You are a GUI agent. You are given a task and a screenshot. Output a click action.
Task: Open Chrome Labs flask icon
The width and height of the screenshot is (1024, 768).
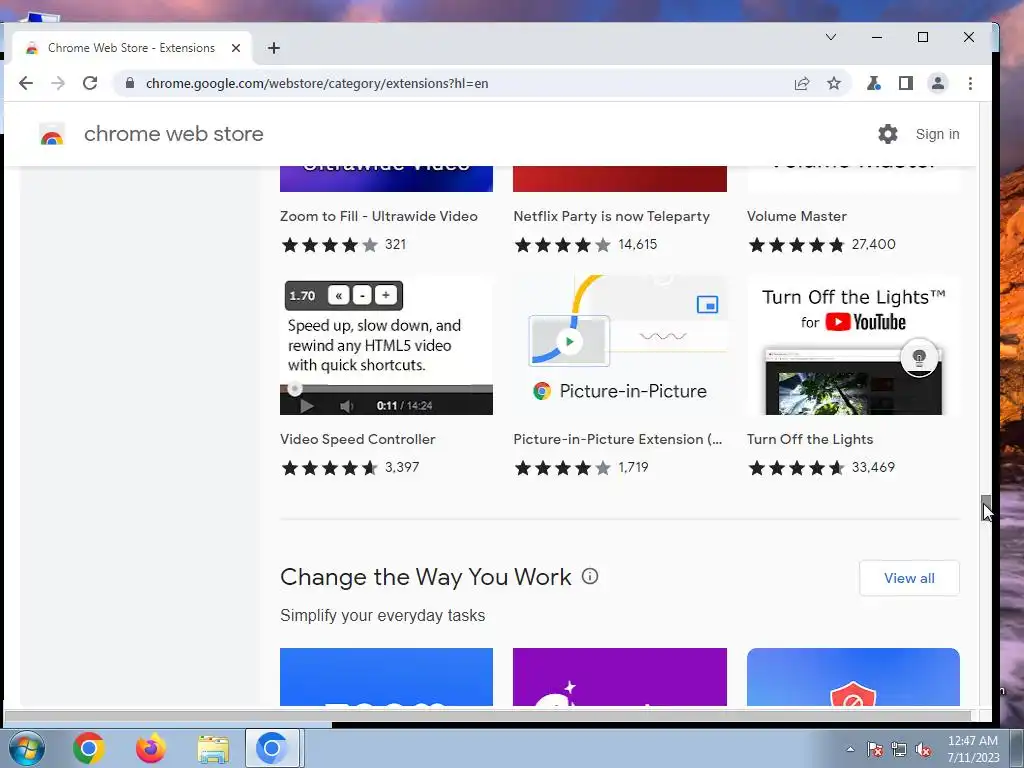click(x=873, y=83)
